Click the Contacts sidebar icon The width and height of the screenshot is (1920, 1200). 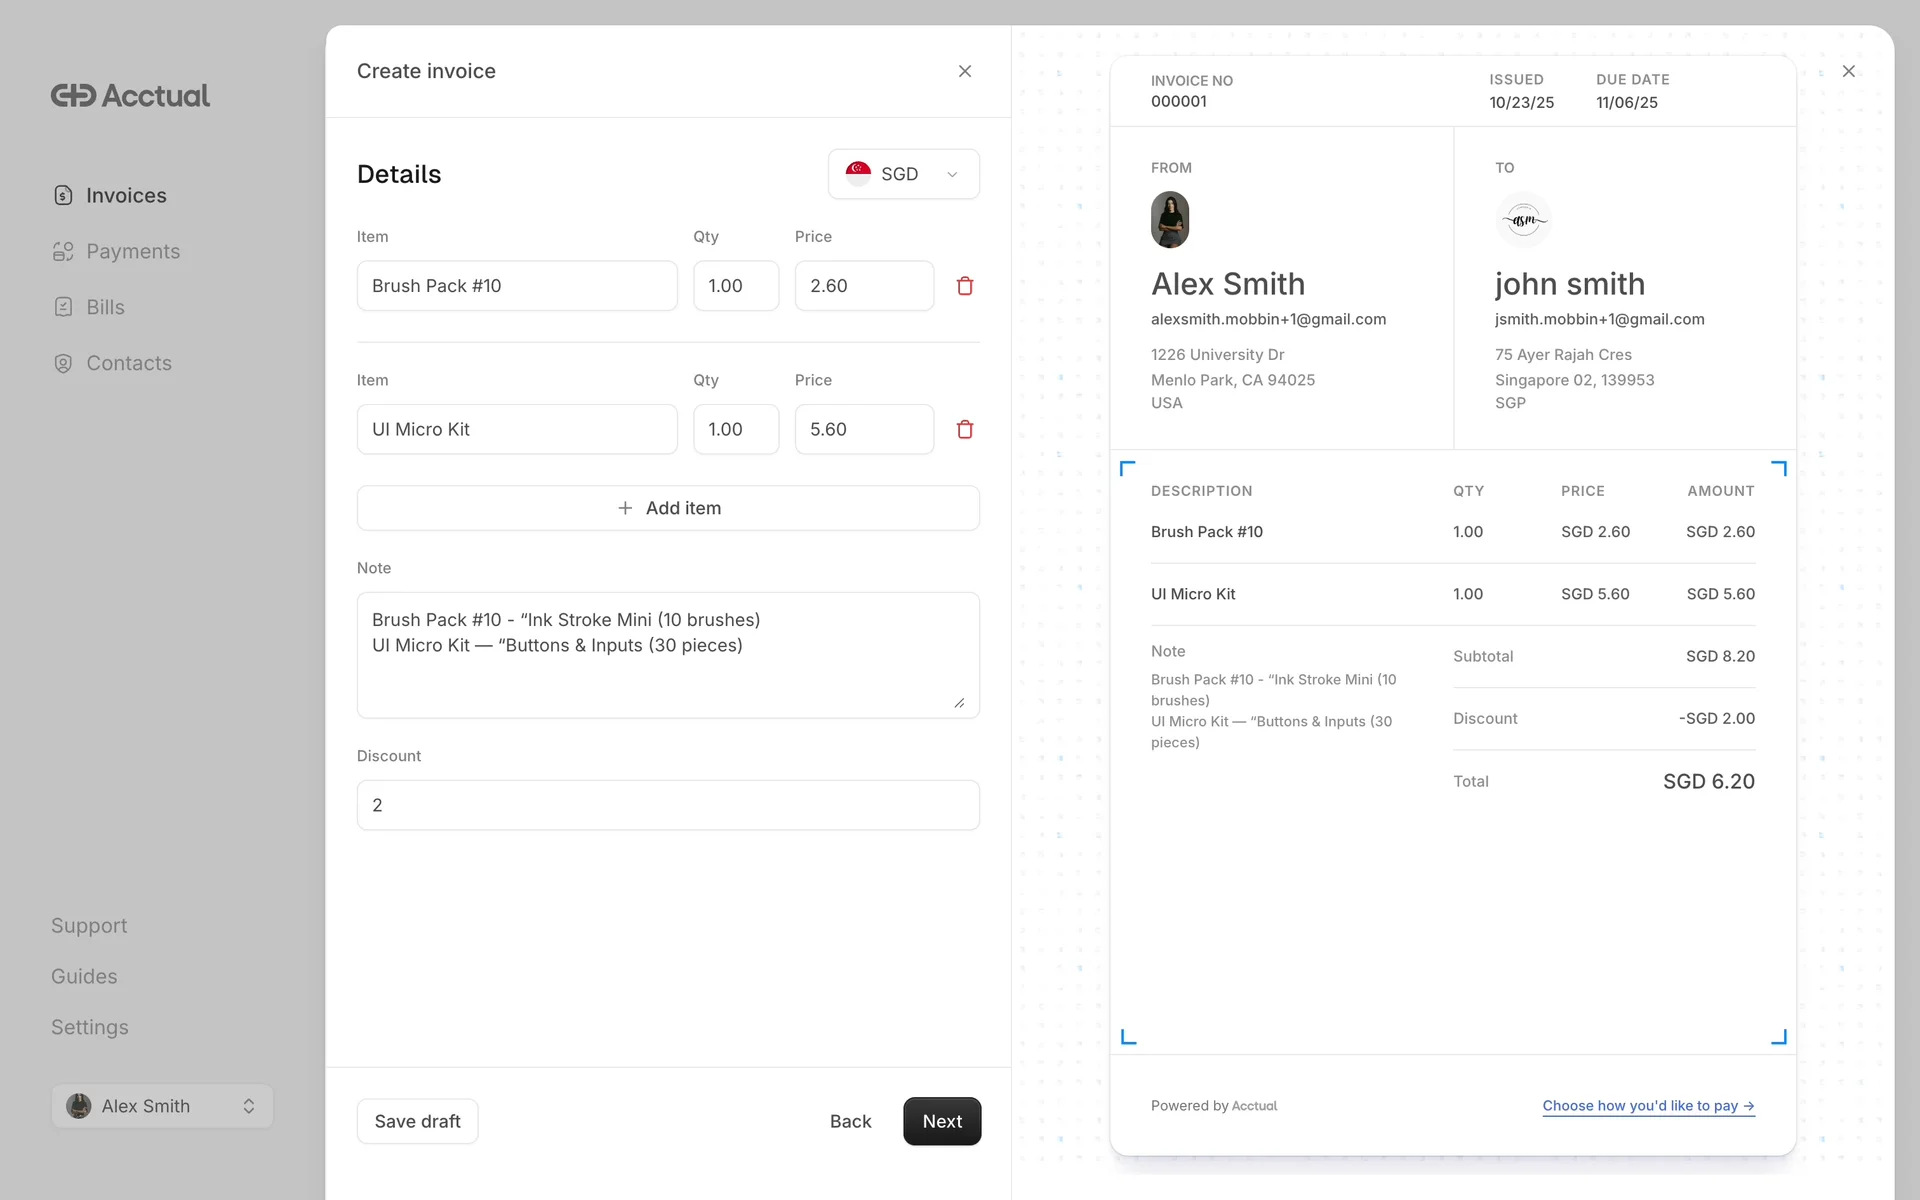(63, 363)
